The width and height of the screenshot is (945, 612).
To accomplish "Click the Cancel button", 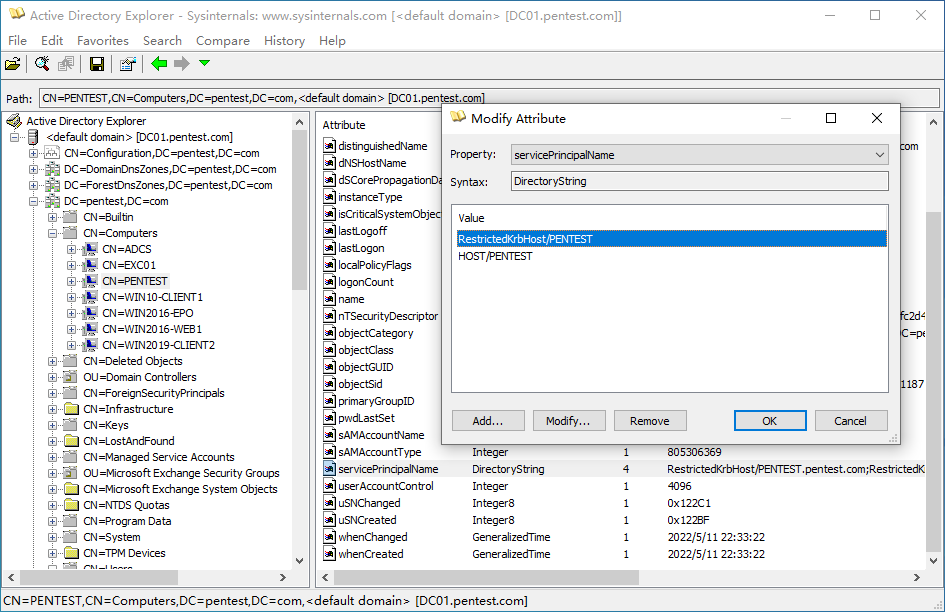I will [850, 421].
